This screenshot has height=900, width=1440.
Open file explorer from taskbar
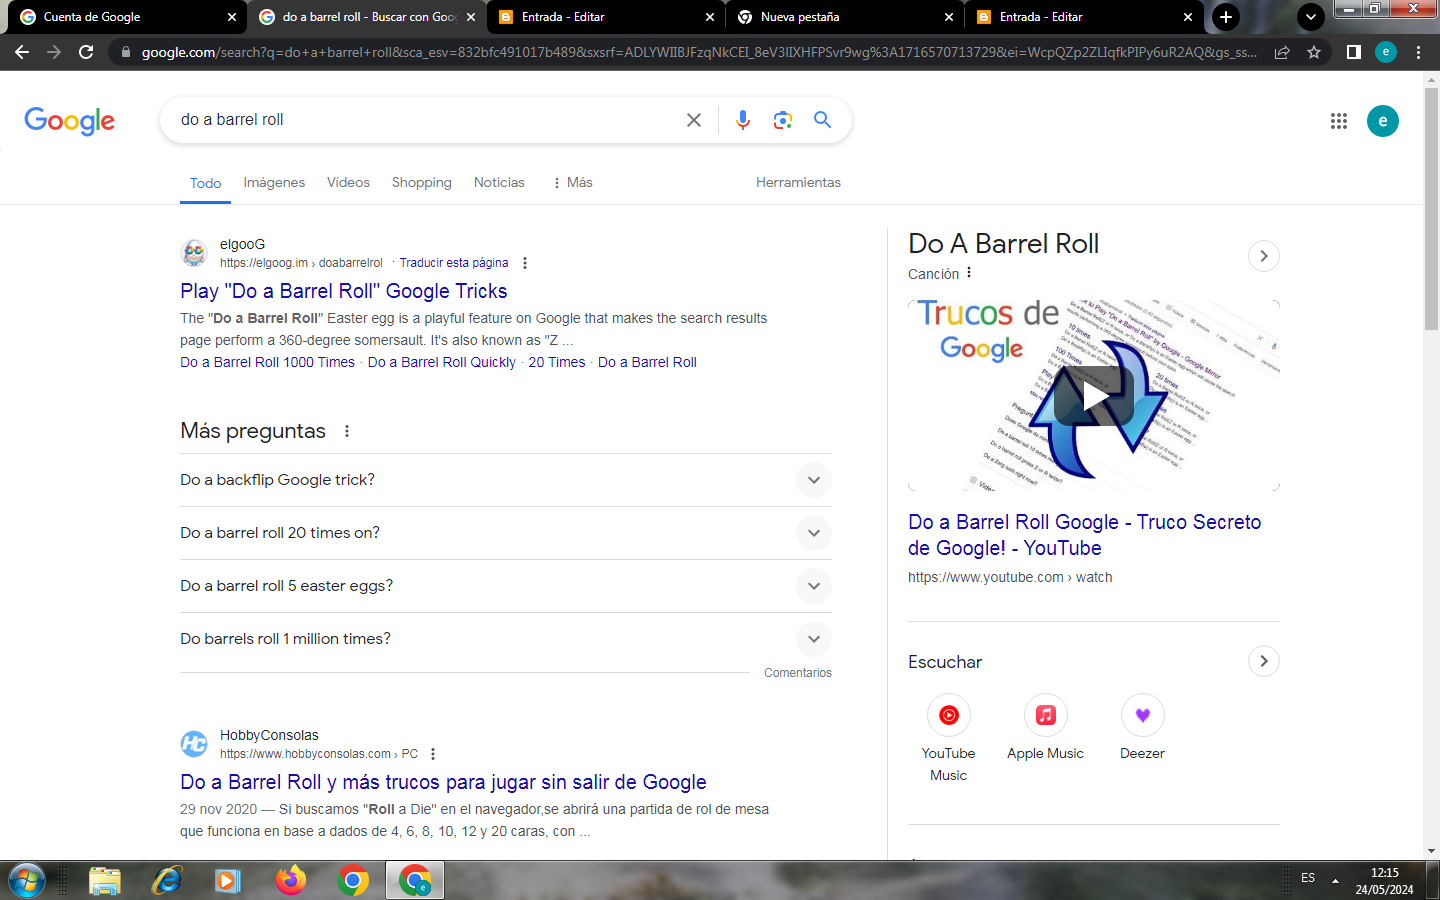click(105, 881)
